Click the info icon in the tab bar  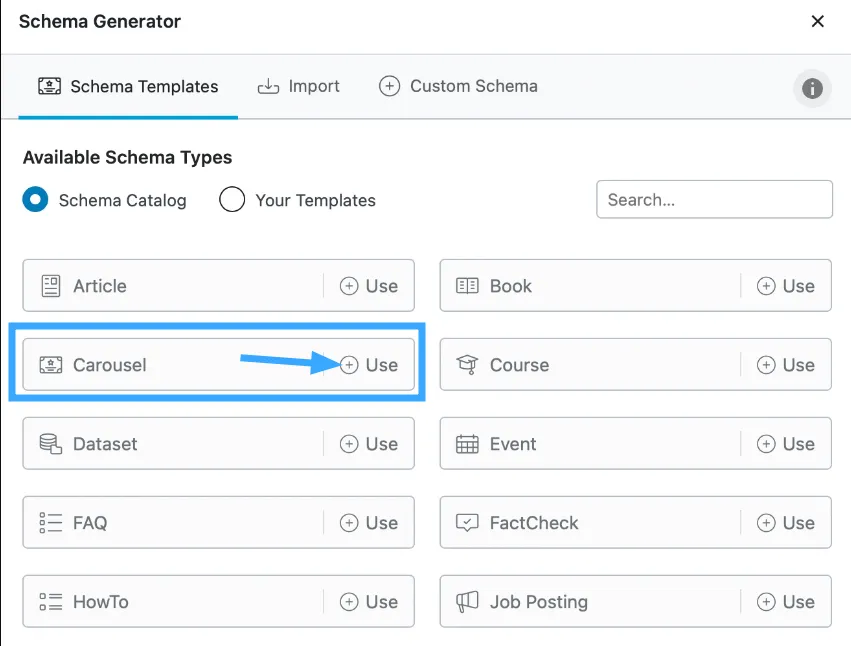[x=812, y=89]
